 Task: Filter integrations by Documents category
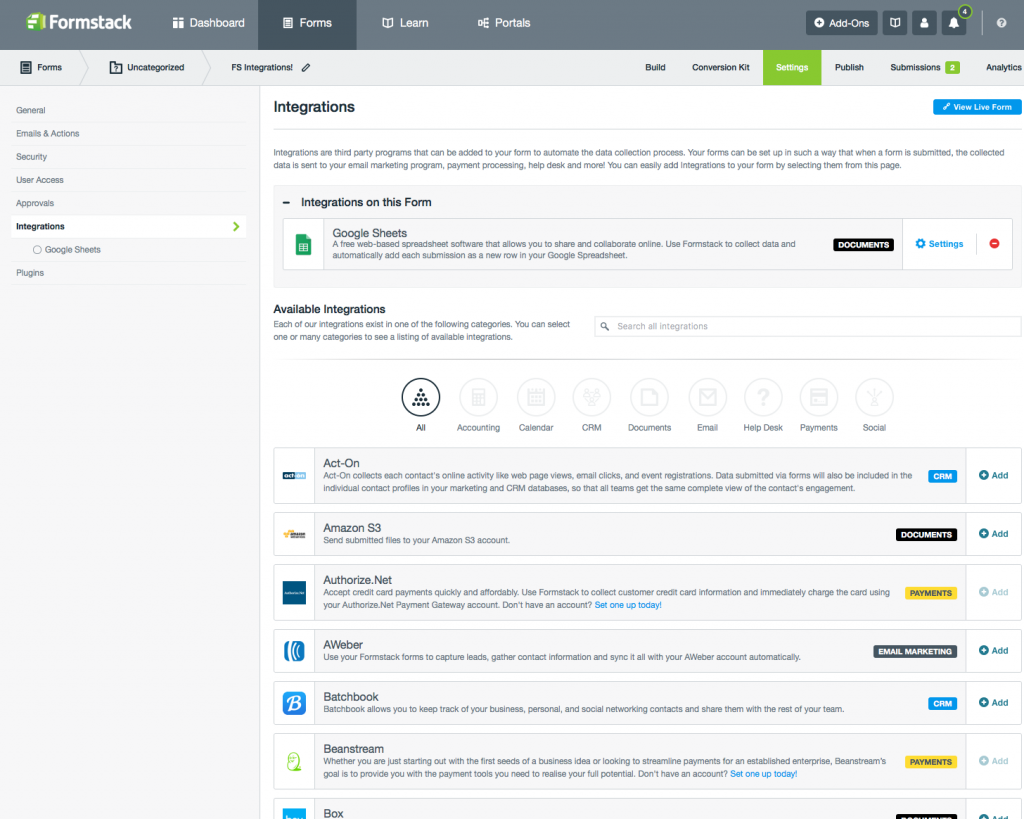point(649,397)
